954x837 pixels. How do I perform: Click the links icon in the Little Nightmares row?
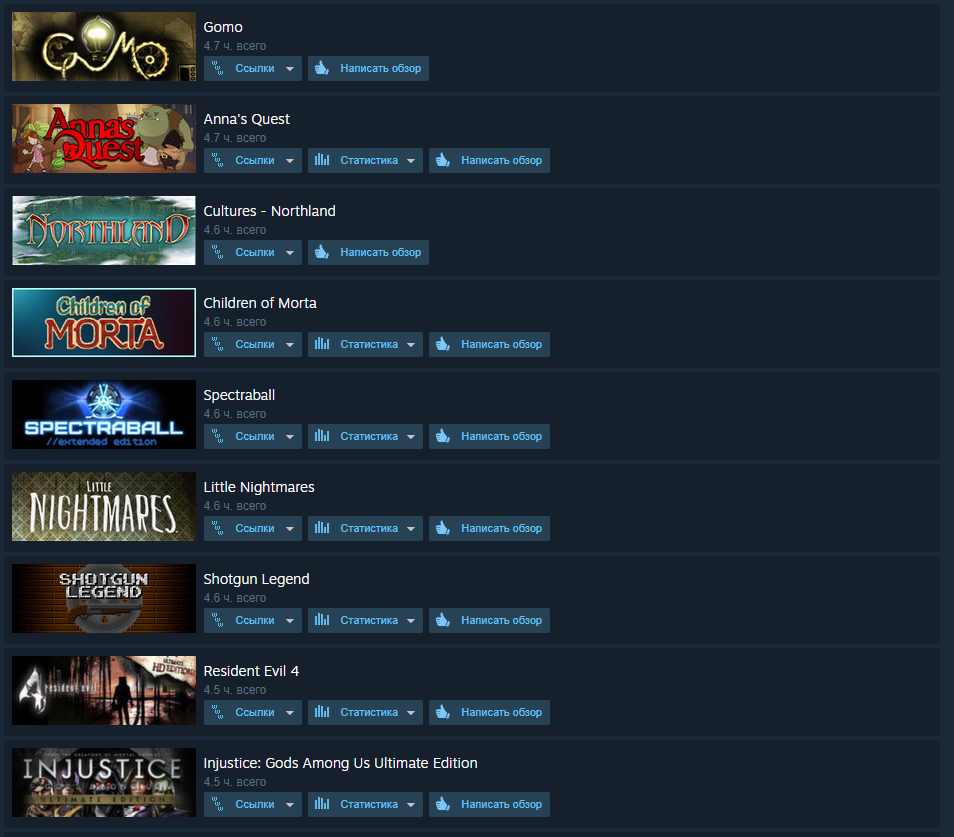tap(217, 528)
